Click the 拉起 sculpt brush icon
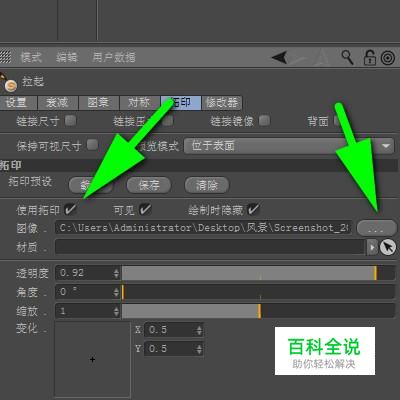400x400 pixels. [x=8, y=82]
